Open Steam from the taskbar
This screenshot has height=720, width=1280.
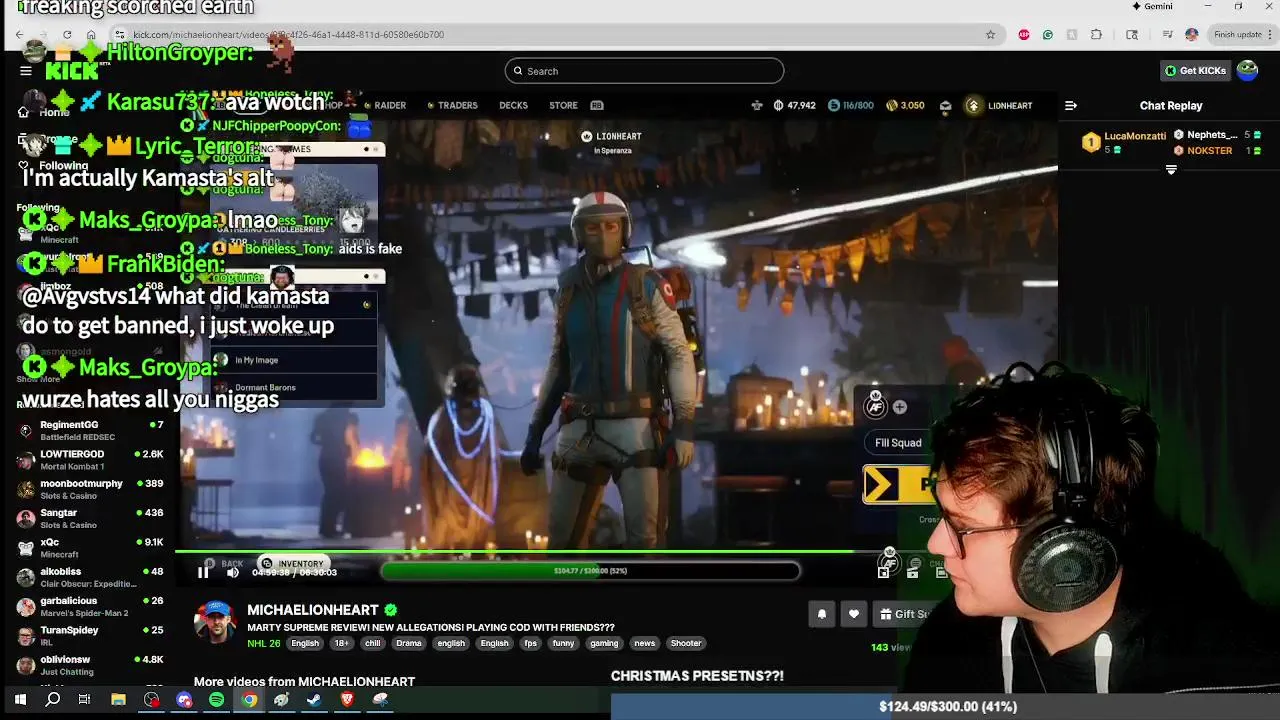pos(314,700)
